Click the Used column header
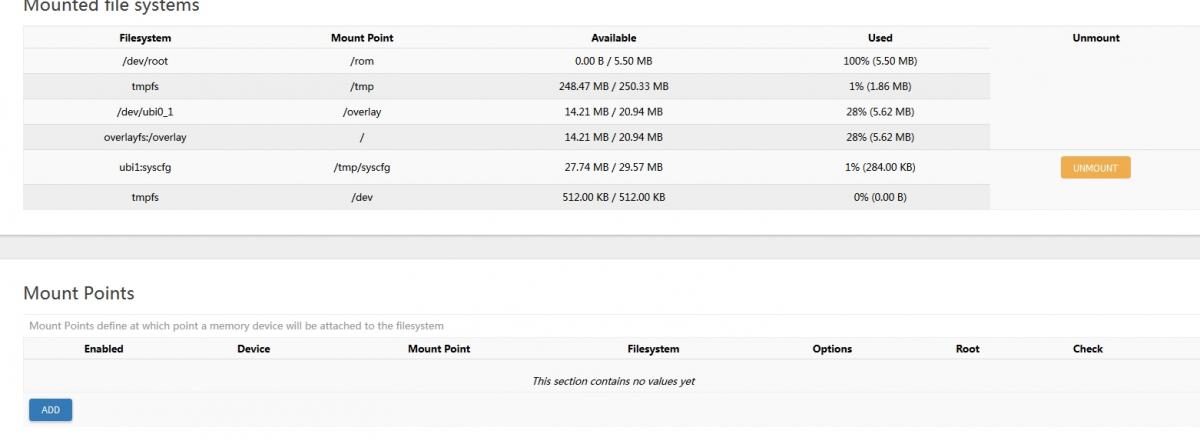 coord(880,38)
